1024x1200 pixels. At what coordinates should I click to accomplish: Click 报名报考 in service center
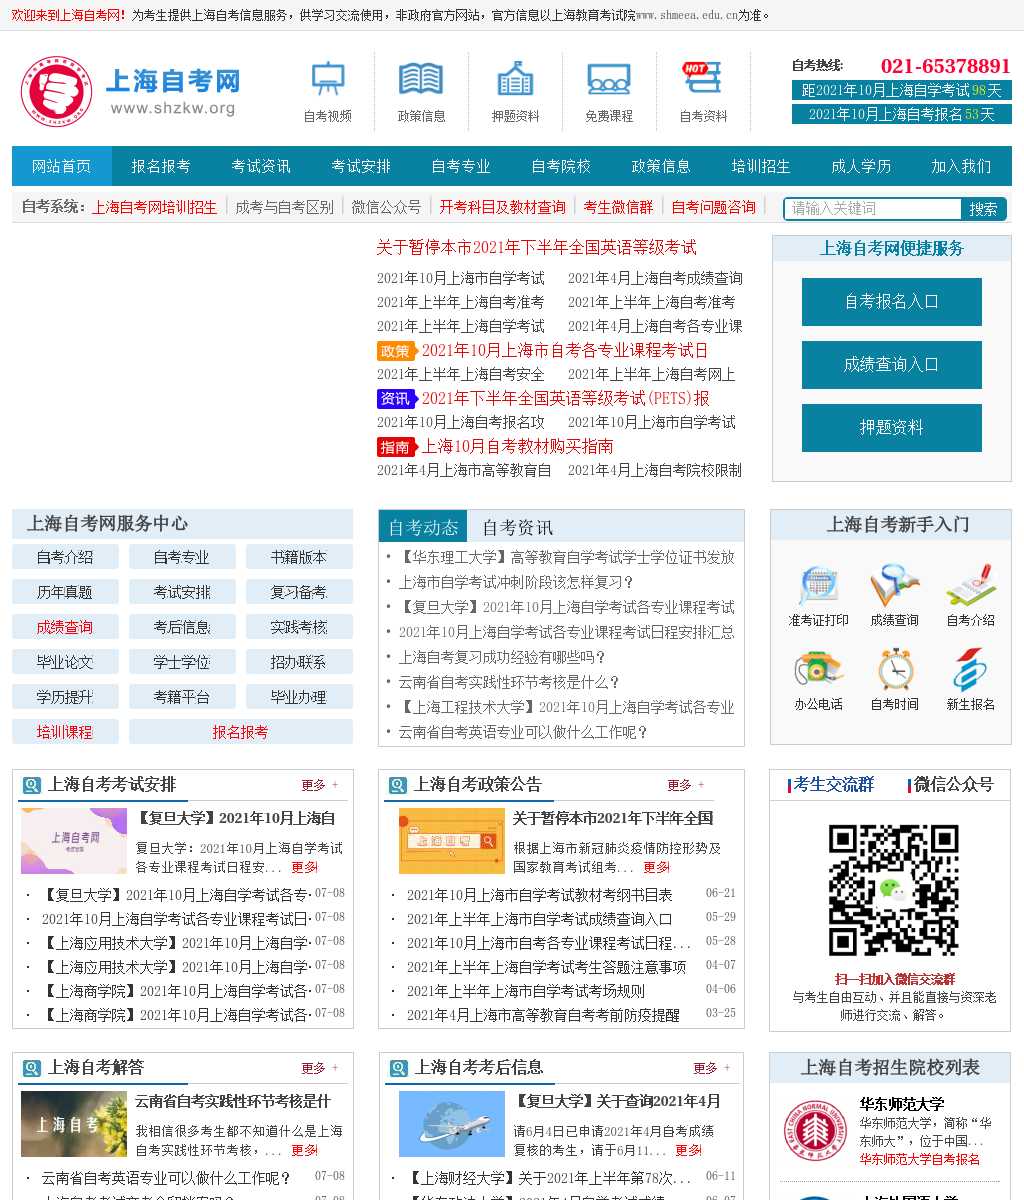[x=240, y=732]
